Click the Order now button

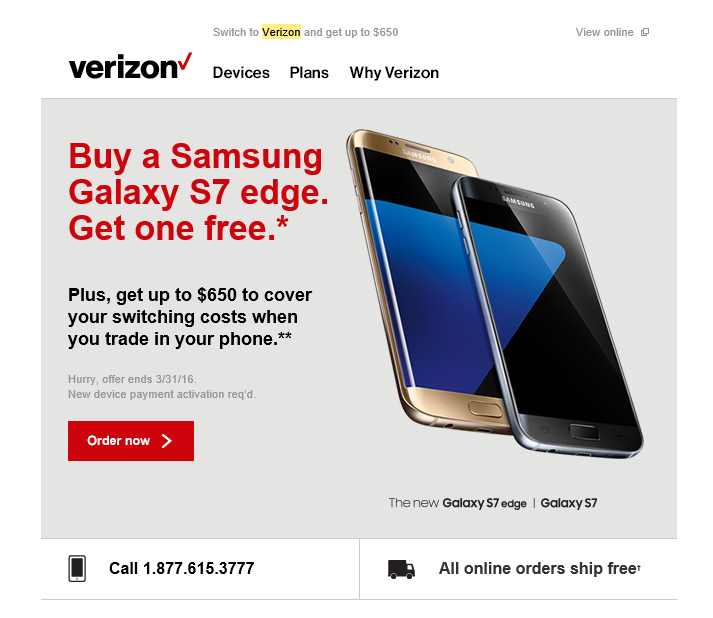131,441
